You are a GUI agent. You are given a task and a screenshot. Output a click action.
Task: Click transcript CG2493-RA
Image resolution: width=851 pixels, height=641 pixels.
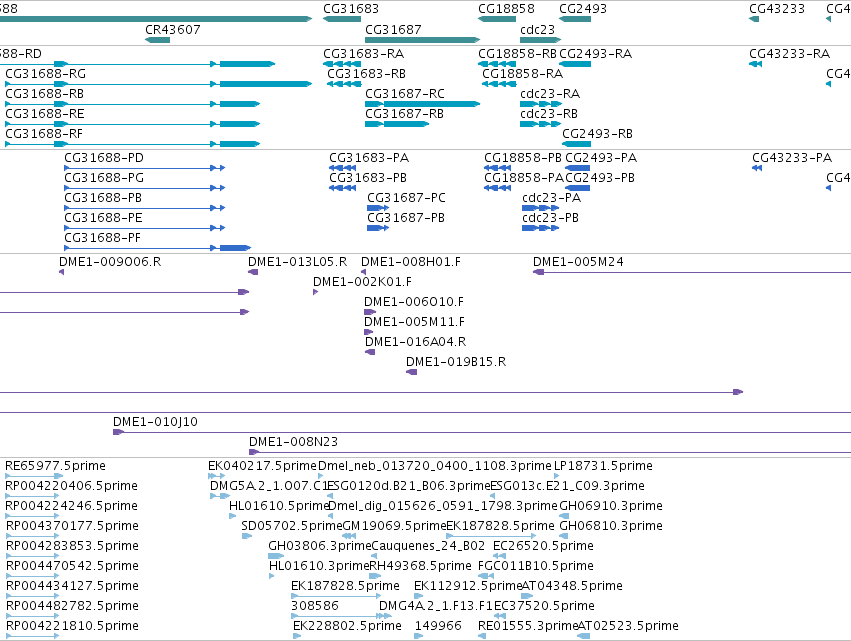[x=595, y=54]
